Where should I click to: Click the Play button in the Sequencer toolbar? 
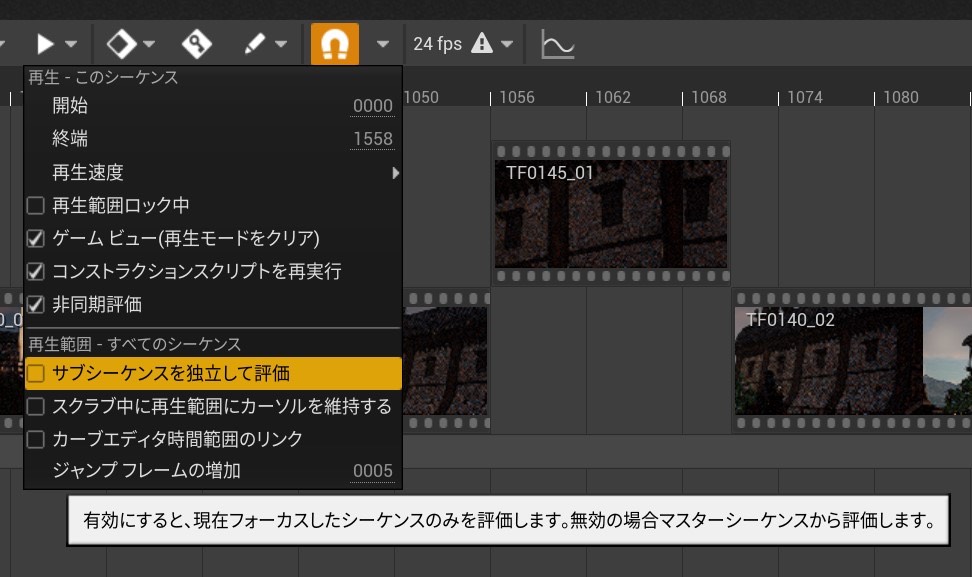click(45, 44)
